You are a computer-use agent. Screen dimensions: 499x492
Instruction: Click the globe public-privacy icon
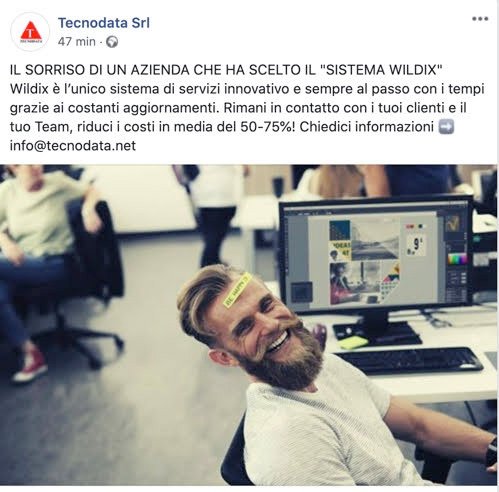pyautogui.click(x=112, y=42)
